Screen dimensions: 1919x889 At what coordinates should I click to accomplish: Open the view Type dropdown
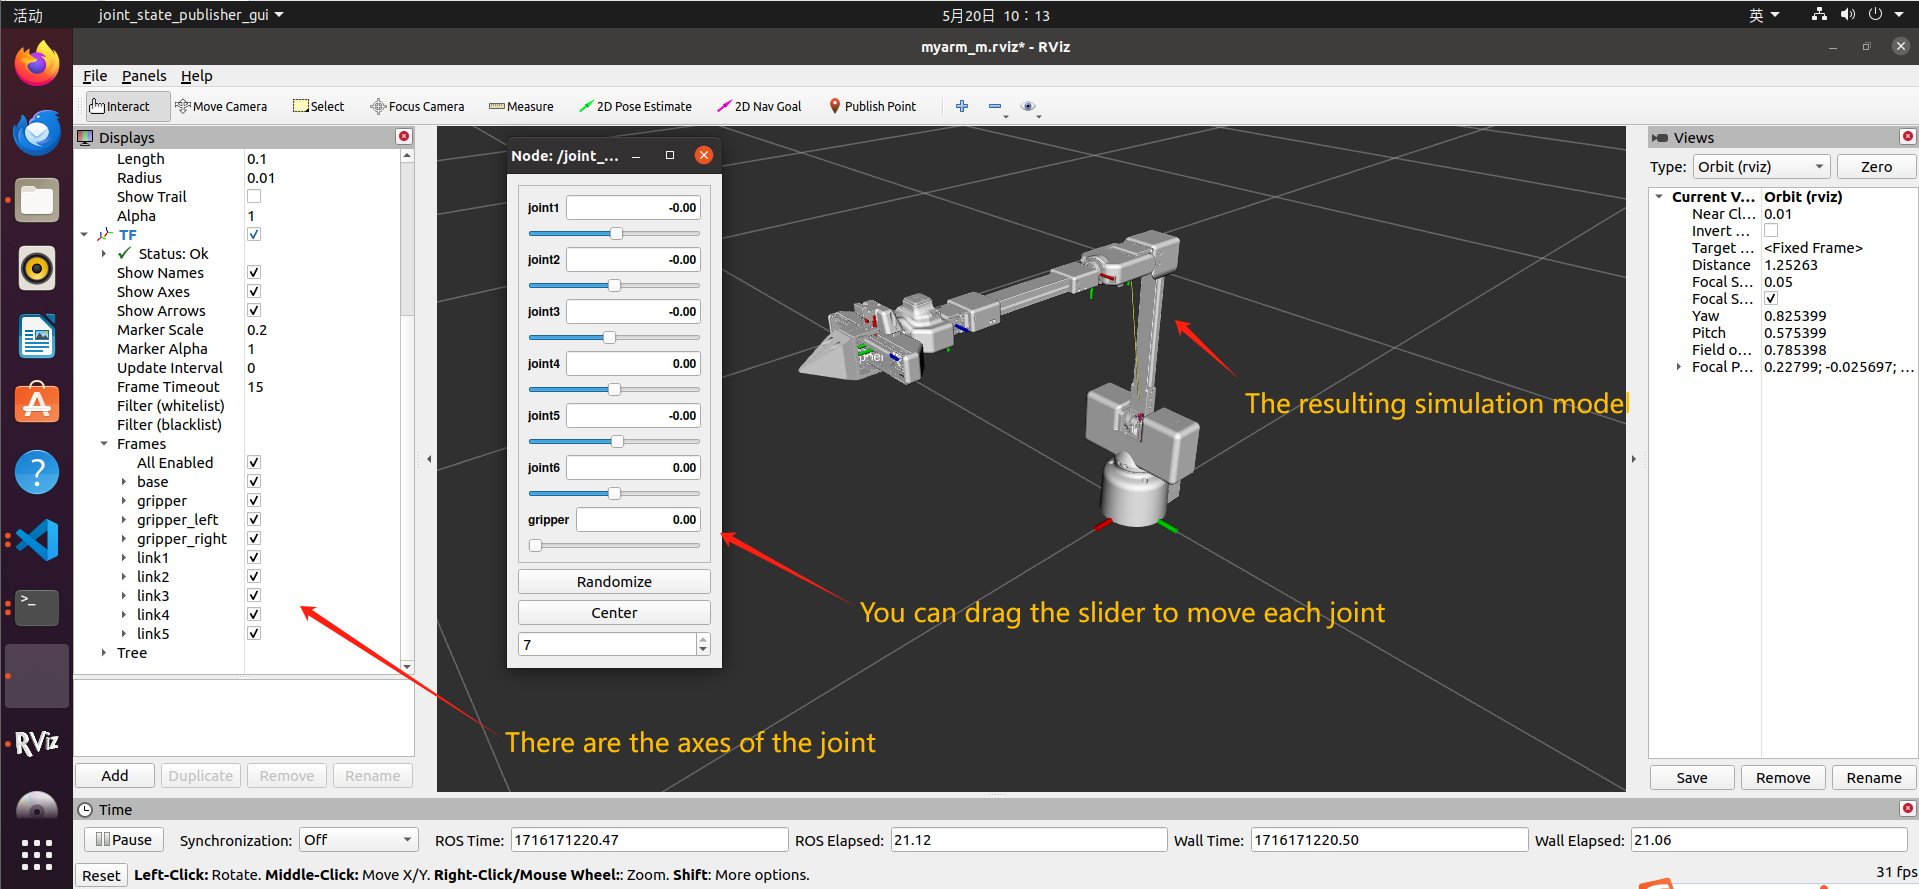click(x=1761, y=167)
